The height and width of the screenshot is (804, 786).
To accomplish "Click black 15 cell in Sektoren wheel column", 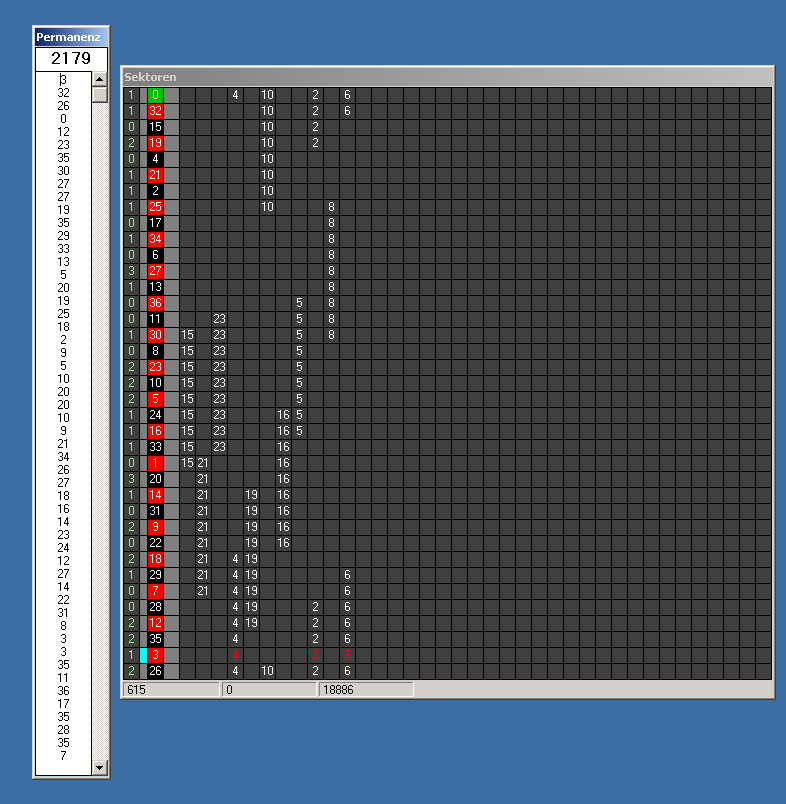I will 155,127.
